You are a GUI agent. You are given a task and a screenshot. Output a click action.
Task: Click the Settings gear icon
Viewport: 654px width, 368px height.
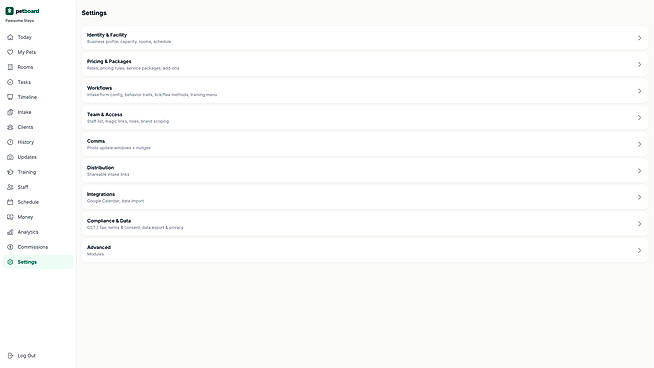point(10,262)
